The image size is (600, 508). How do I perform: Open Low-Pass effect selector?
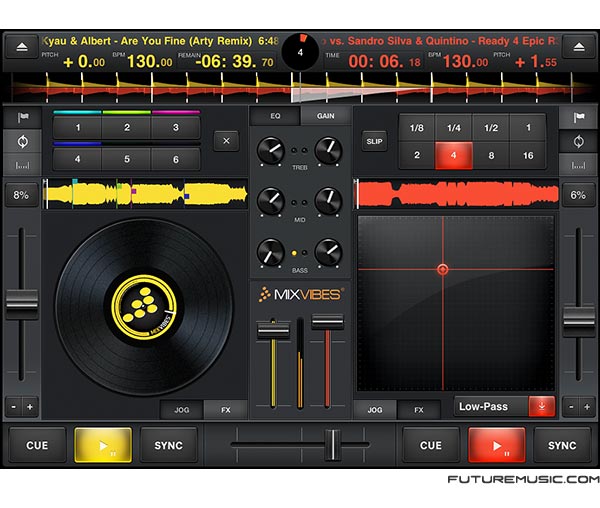pyautogui.click(x=491, y=406)
